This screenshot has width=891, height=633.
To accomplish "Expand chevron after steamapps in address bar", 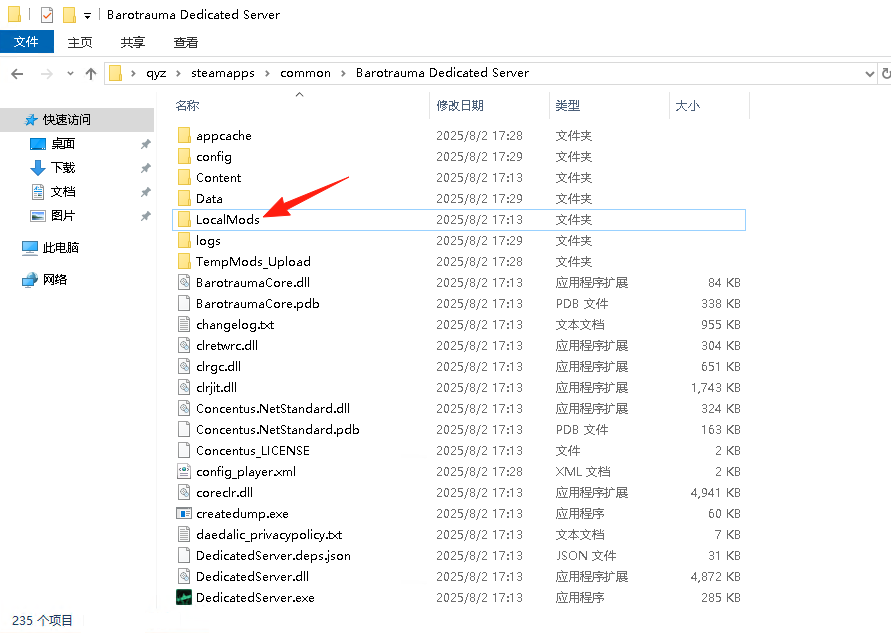I will pyautogui.click(x=267, y=73).
